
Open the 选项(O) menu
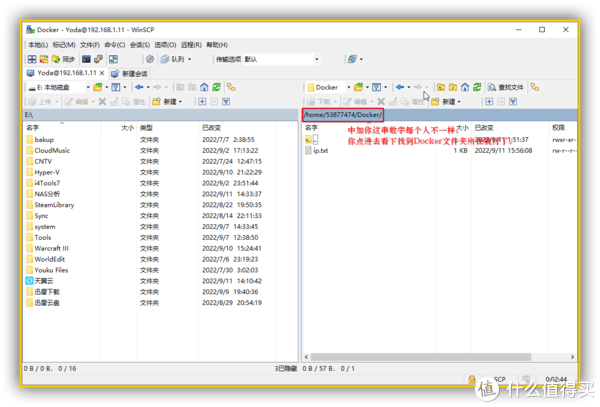(x=165, y=45)
